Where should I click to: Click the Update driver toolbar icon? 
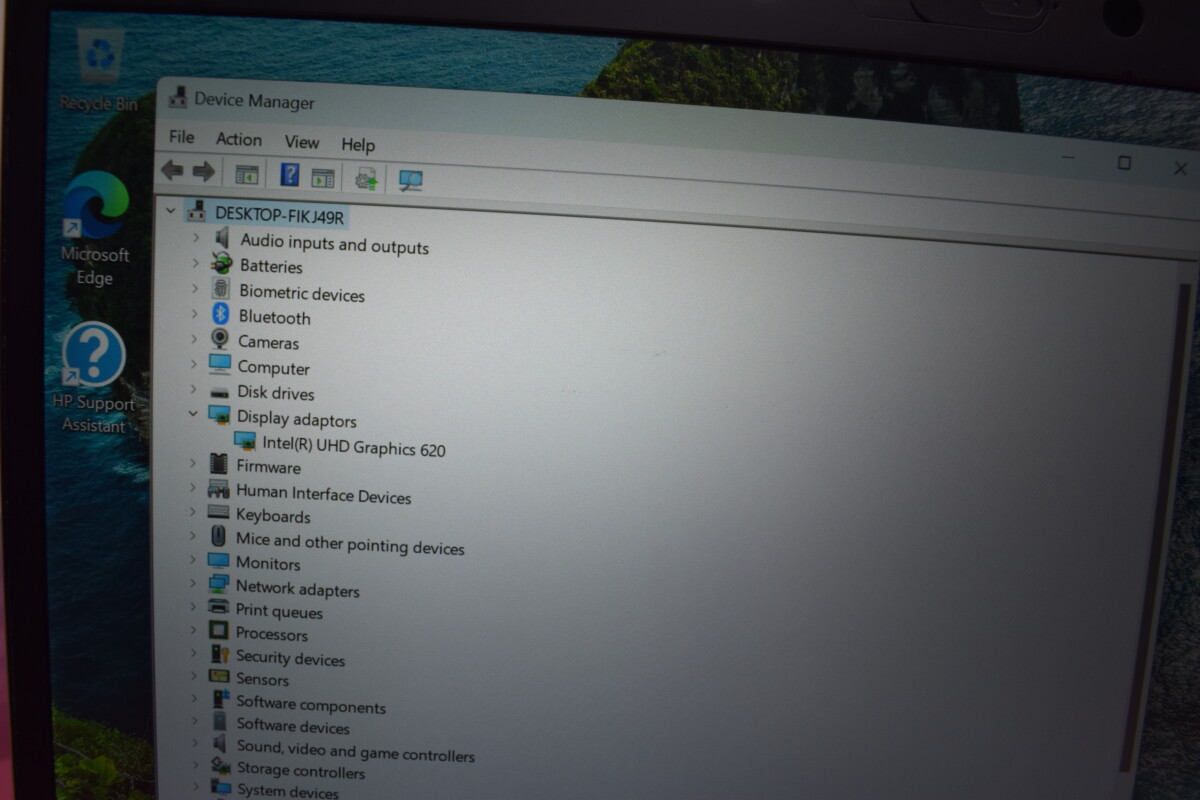click(366, 179)
